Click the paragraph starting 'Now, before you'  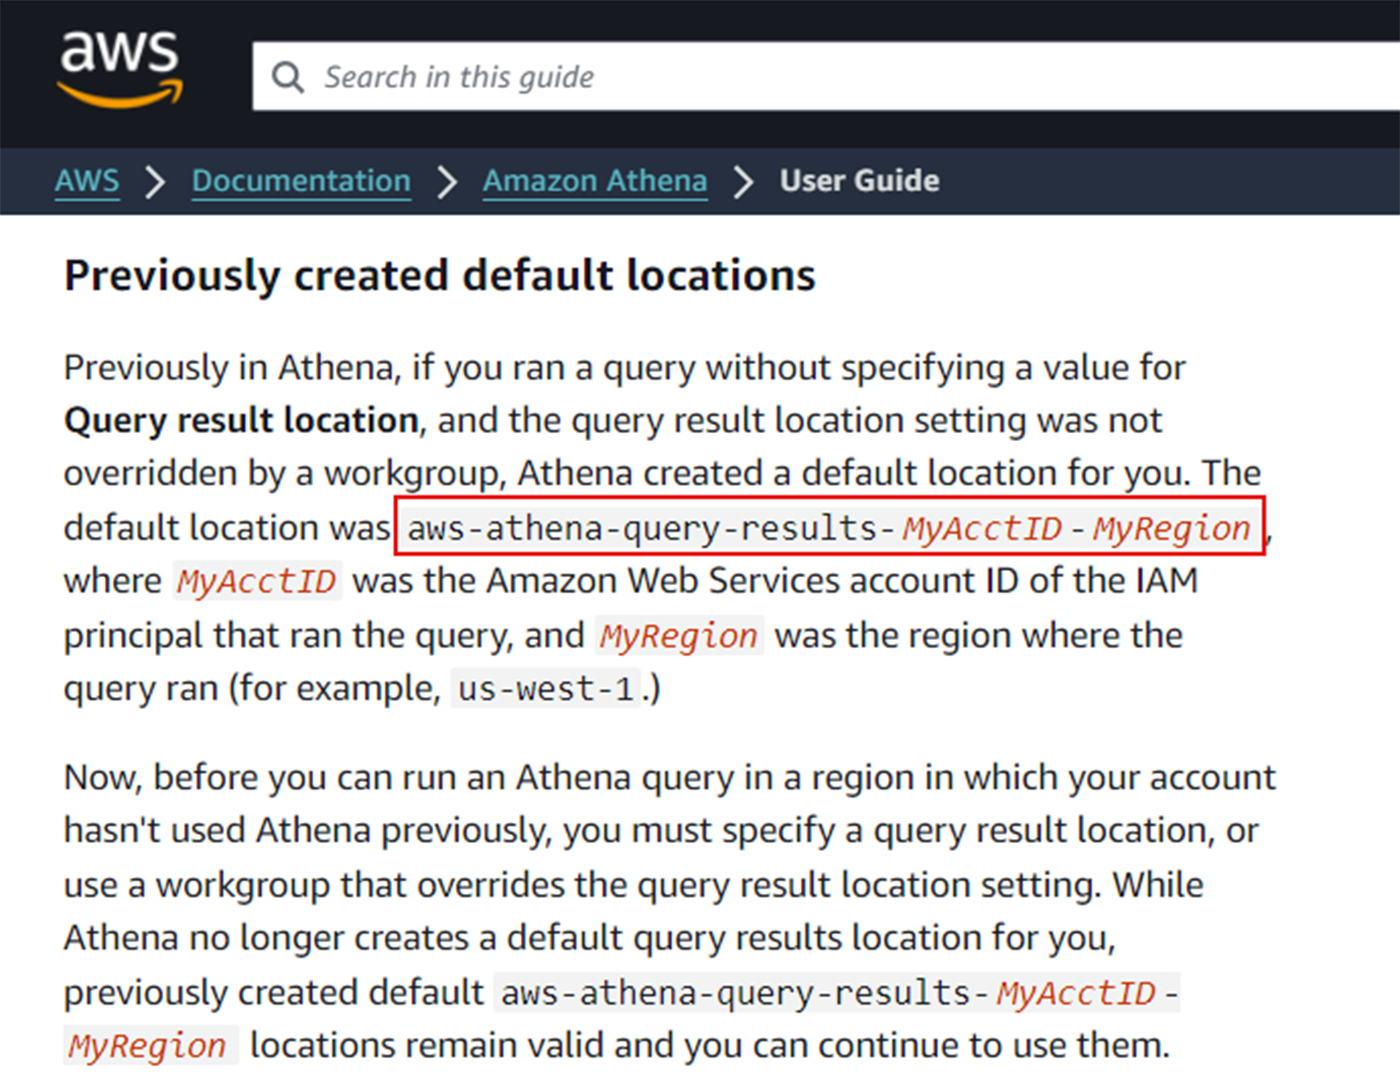point(670,911)
